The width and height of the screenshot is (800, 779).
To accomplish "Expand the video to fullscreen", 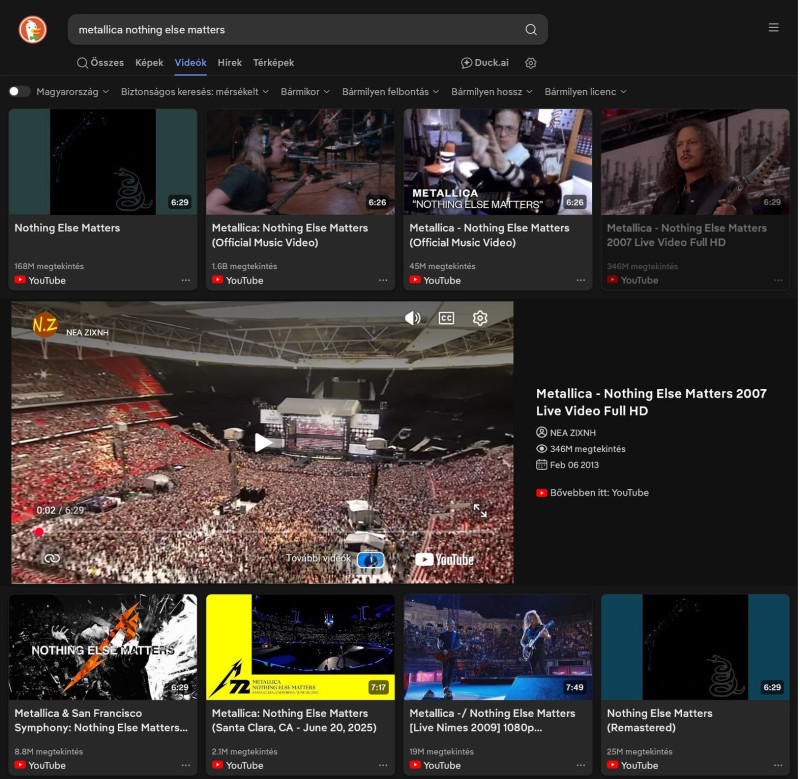I will (480, 510).
